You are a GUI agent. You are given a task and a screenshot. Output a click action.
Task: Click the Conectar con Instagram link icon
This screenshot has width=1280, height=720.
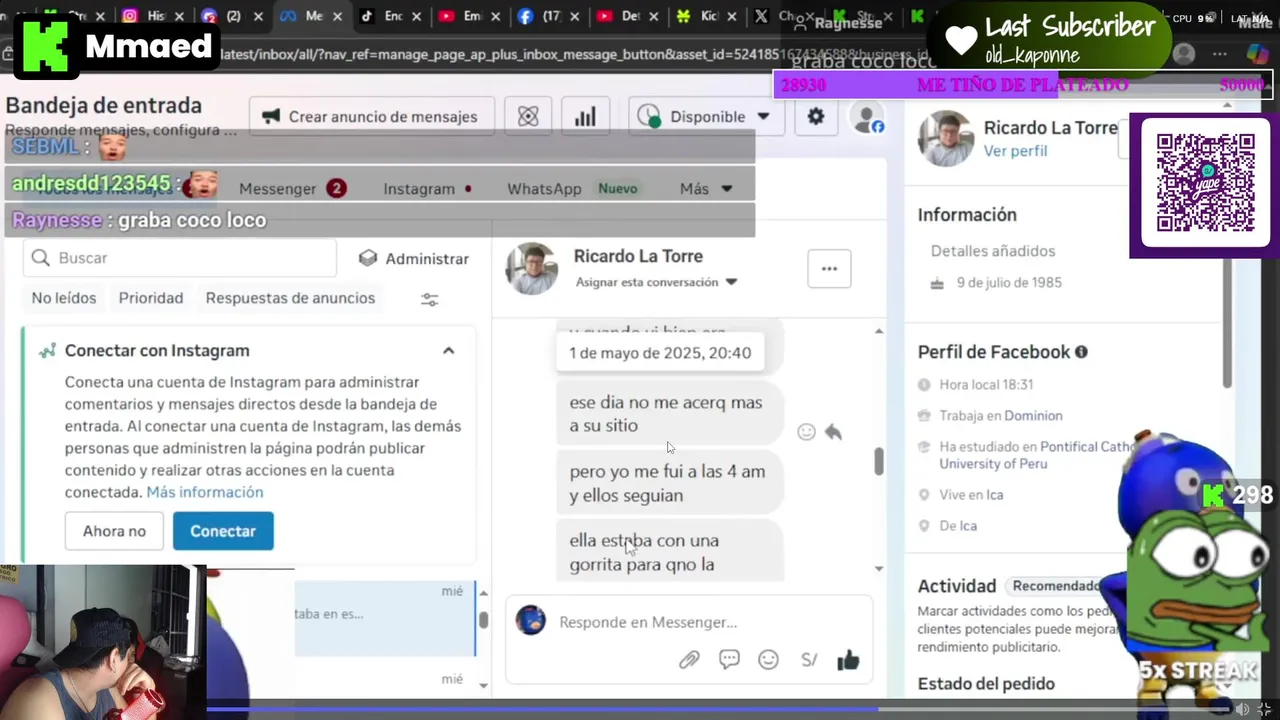[47, 351]
